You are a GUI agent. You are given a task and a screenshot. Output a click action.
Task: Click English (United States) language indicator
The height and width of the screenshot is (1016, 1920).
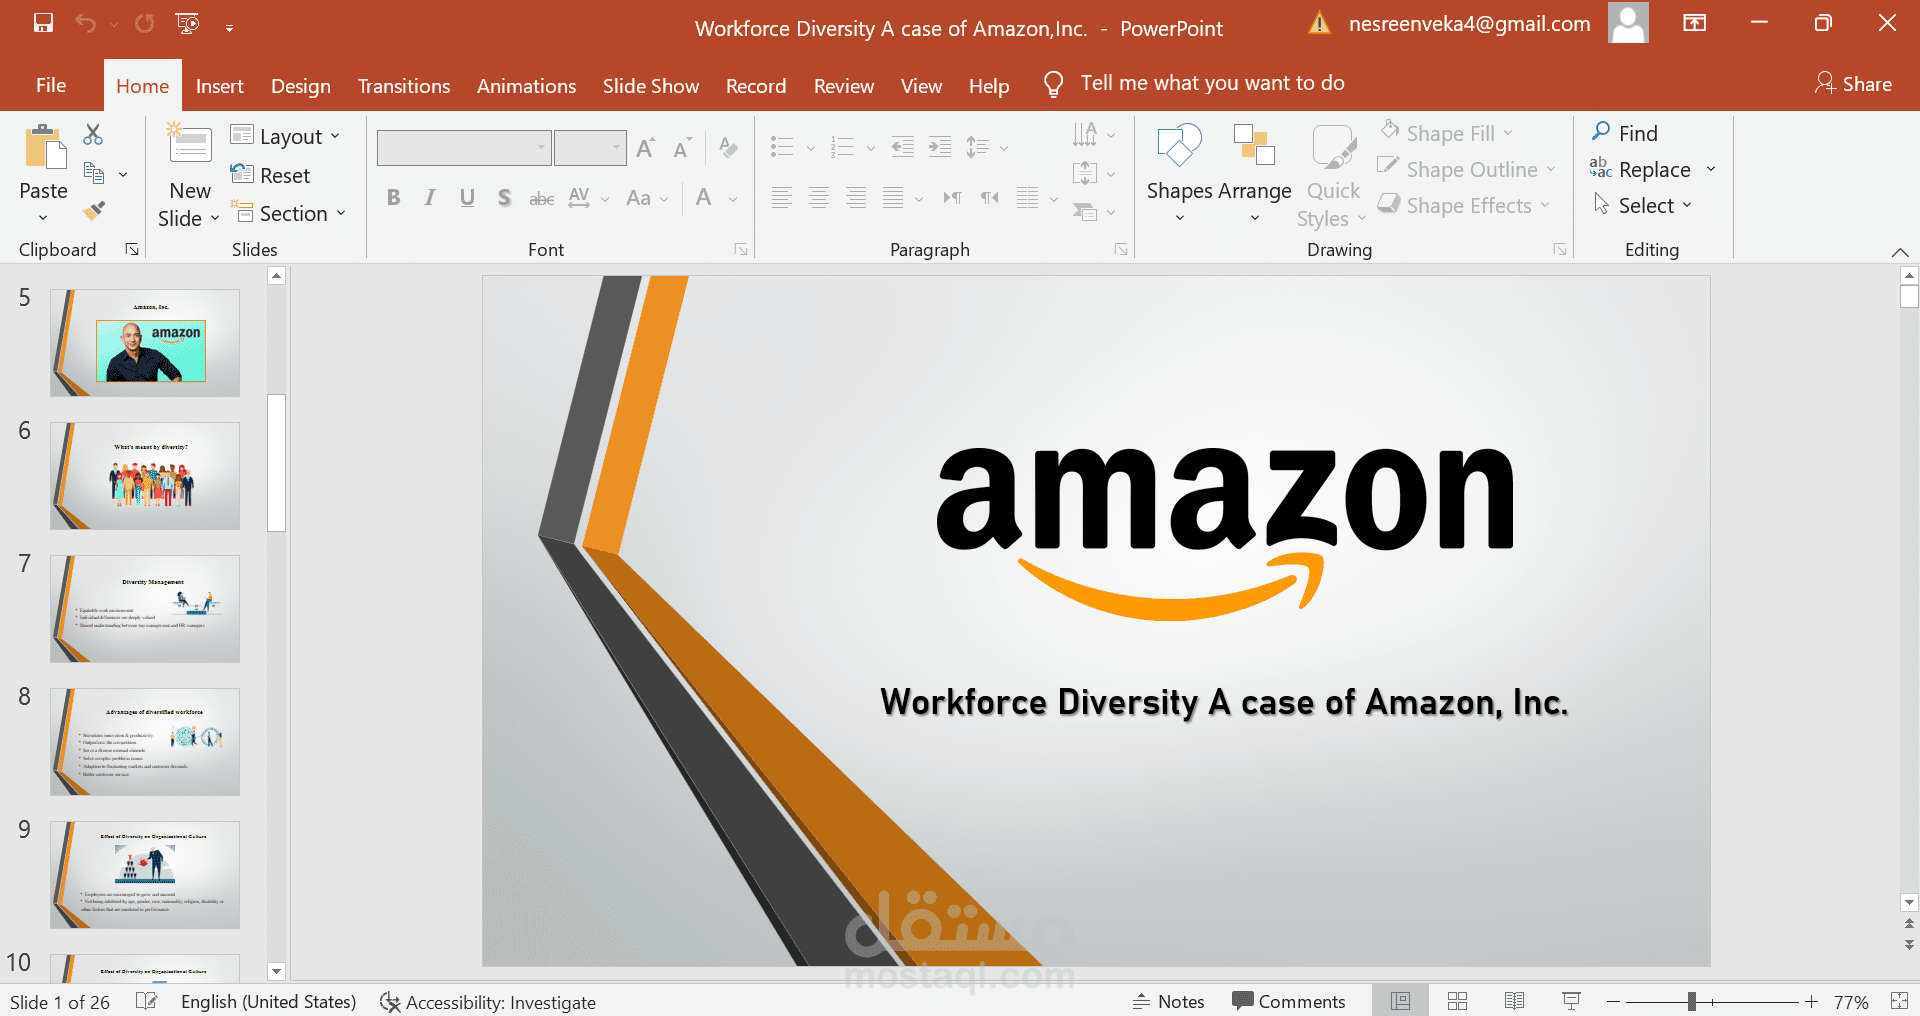pyautogui.click(x=268, y=1002)
